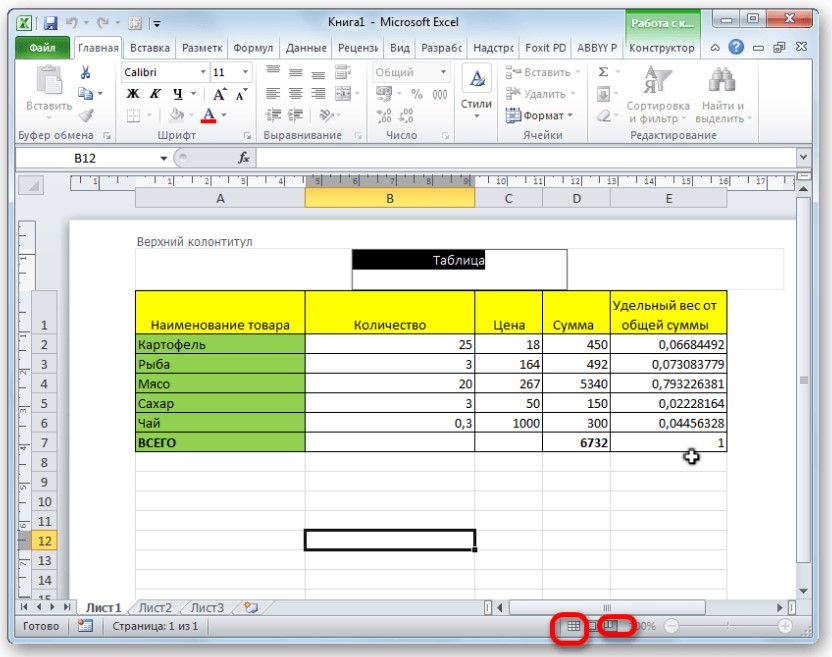Click the AutoSum sigma icon
Image resolution: width=832 pixels, height=657 pixels.
click(x=603, y=72)
